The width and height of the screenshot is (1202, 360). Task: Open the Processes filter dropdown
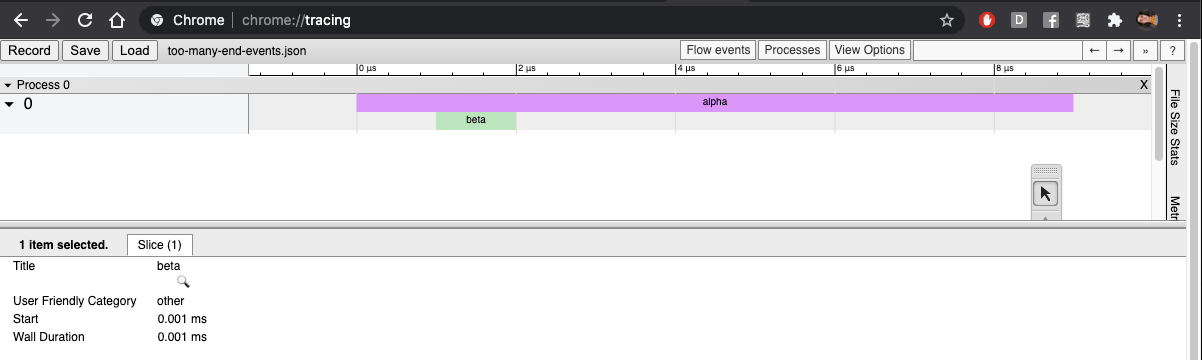coord(792,50)
